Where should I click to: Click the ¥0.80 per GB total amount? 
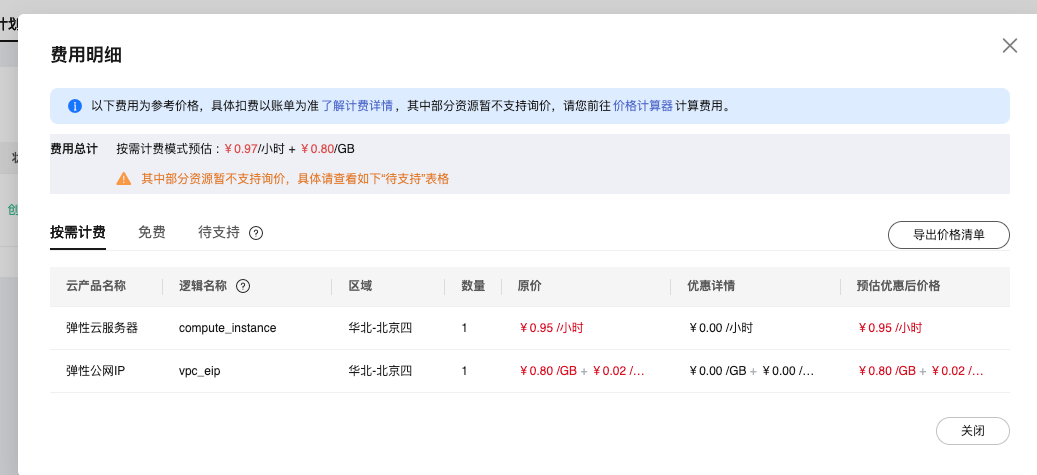coord(317,149)
